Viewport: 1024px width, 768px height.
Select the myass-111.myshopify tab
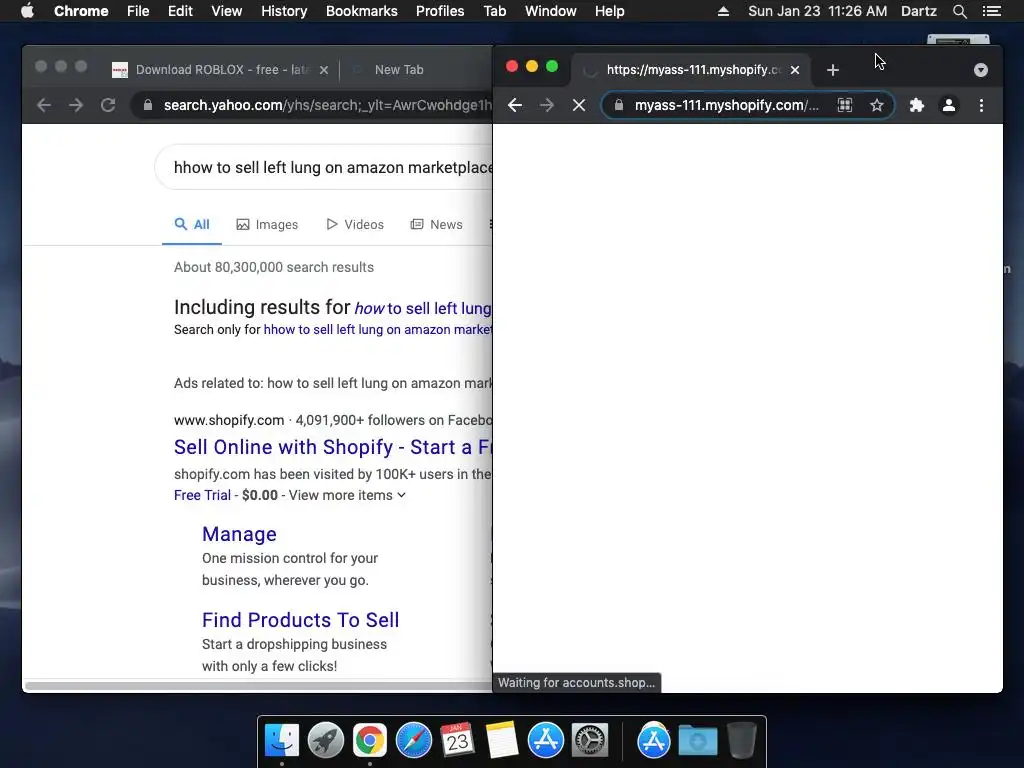point(692,69)
